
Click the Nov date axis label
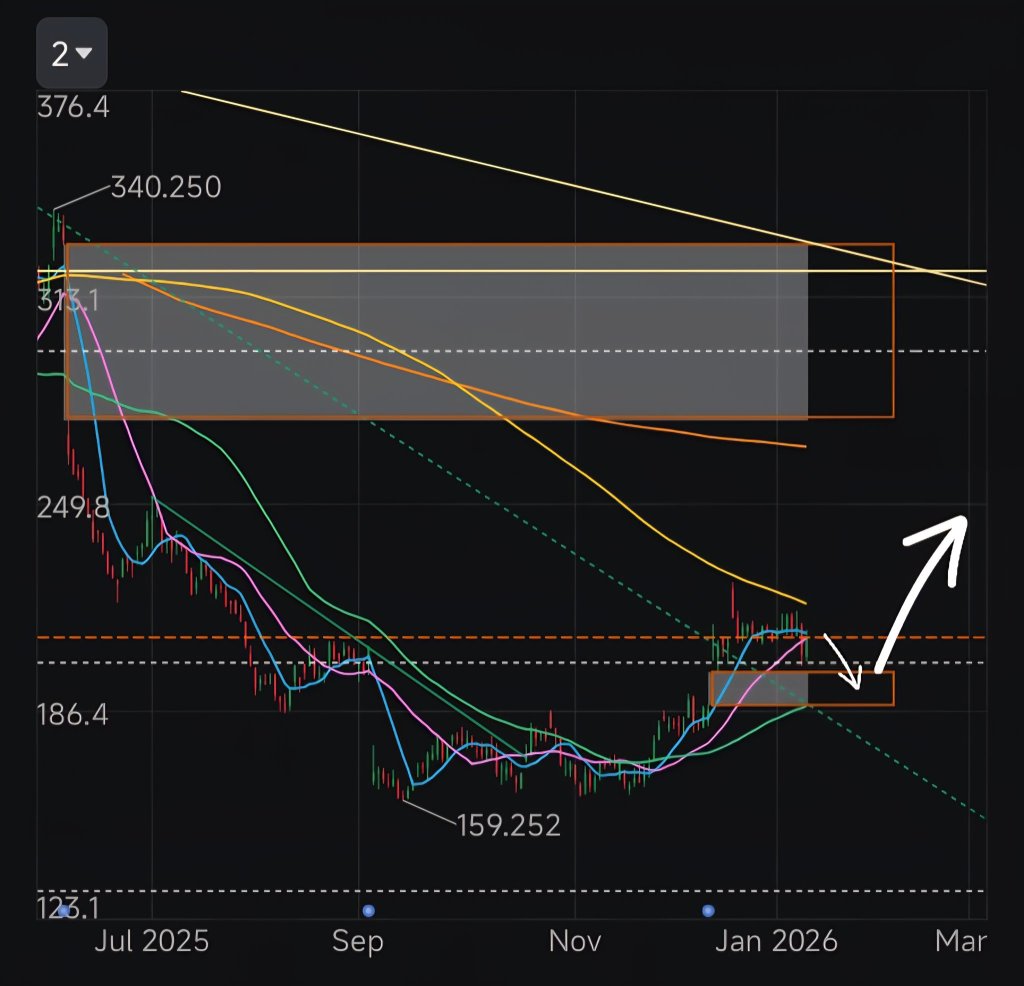[x=575, y=942]
